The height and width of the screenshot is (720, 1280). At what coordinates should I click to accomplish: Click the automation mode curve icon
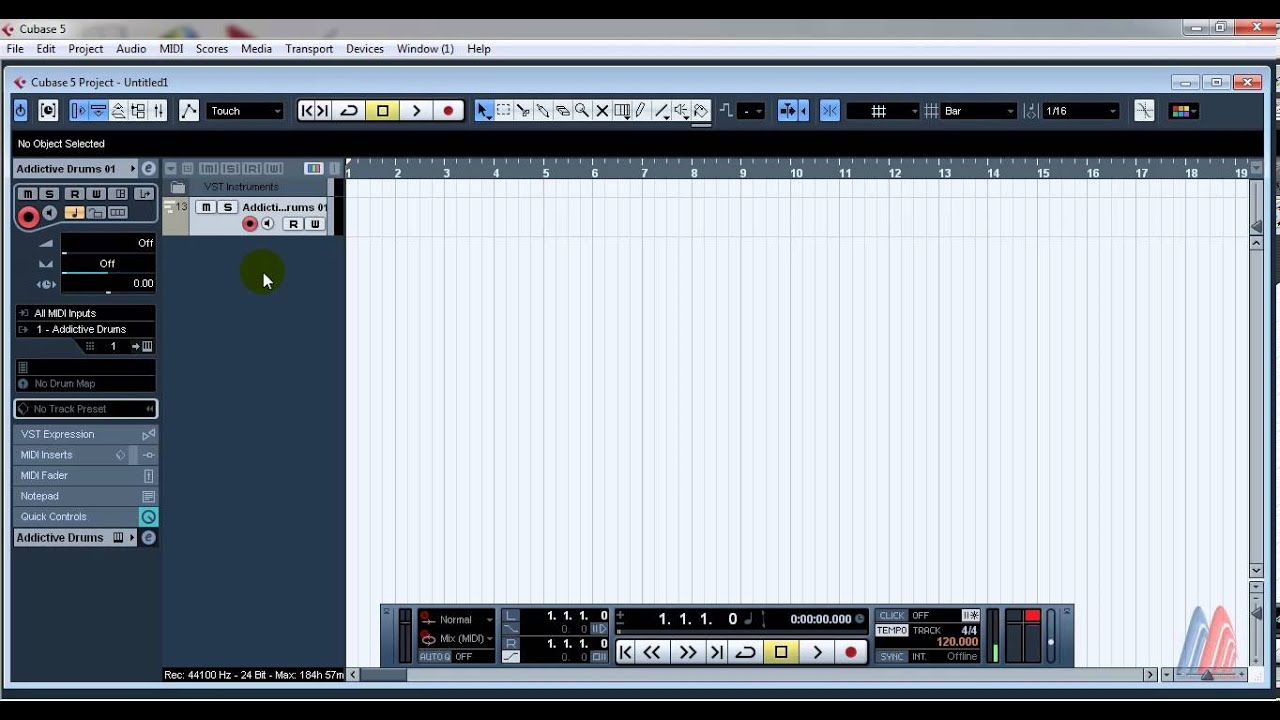(188, 111)
